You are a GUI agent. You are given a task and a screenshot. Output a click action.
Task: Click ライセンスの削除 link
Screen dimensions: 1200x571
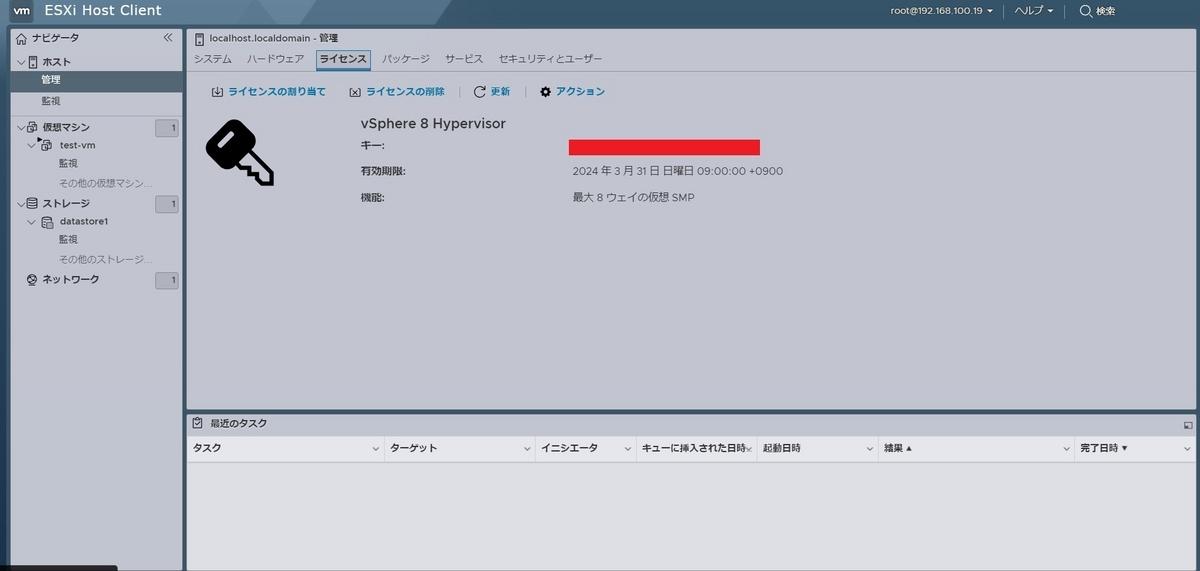pos(405,92)
